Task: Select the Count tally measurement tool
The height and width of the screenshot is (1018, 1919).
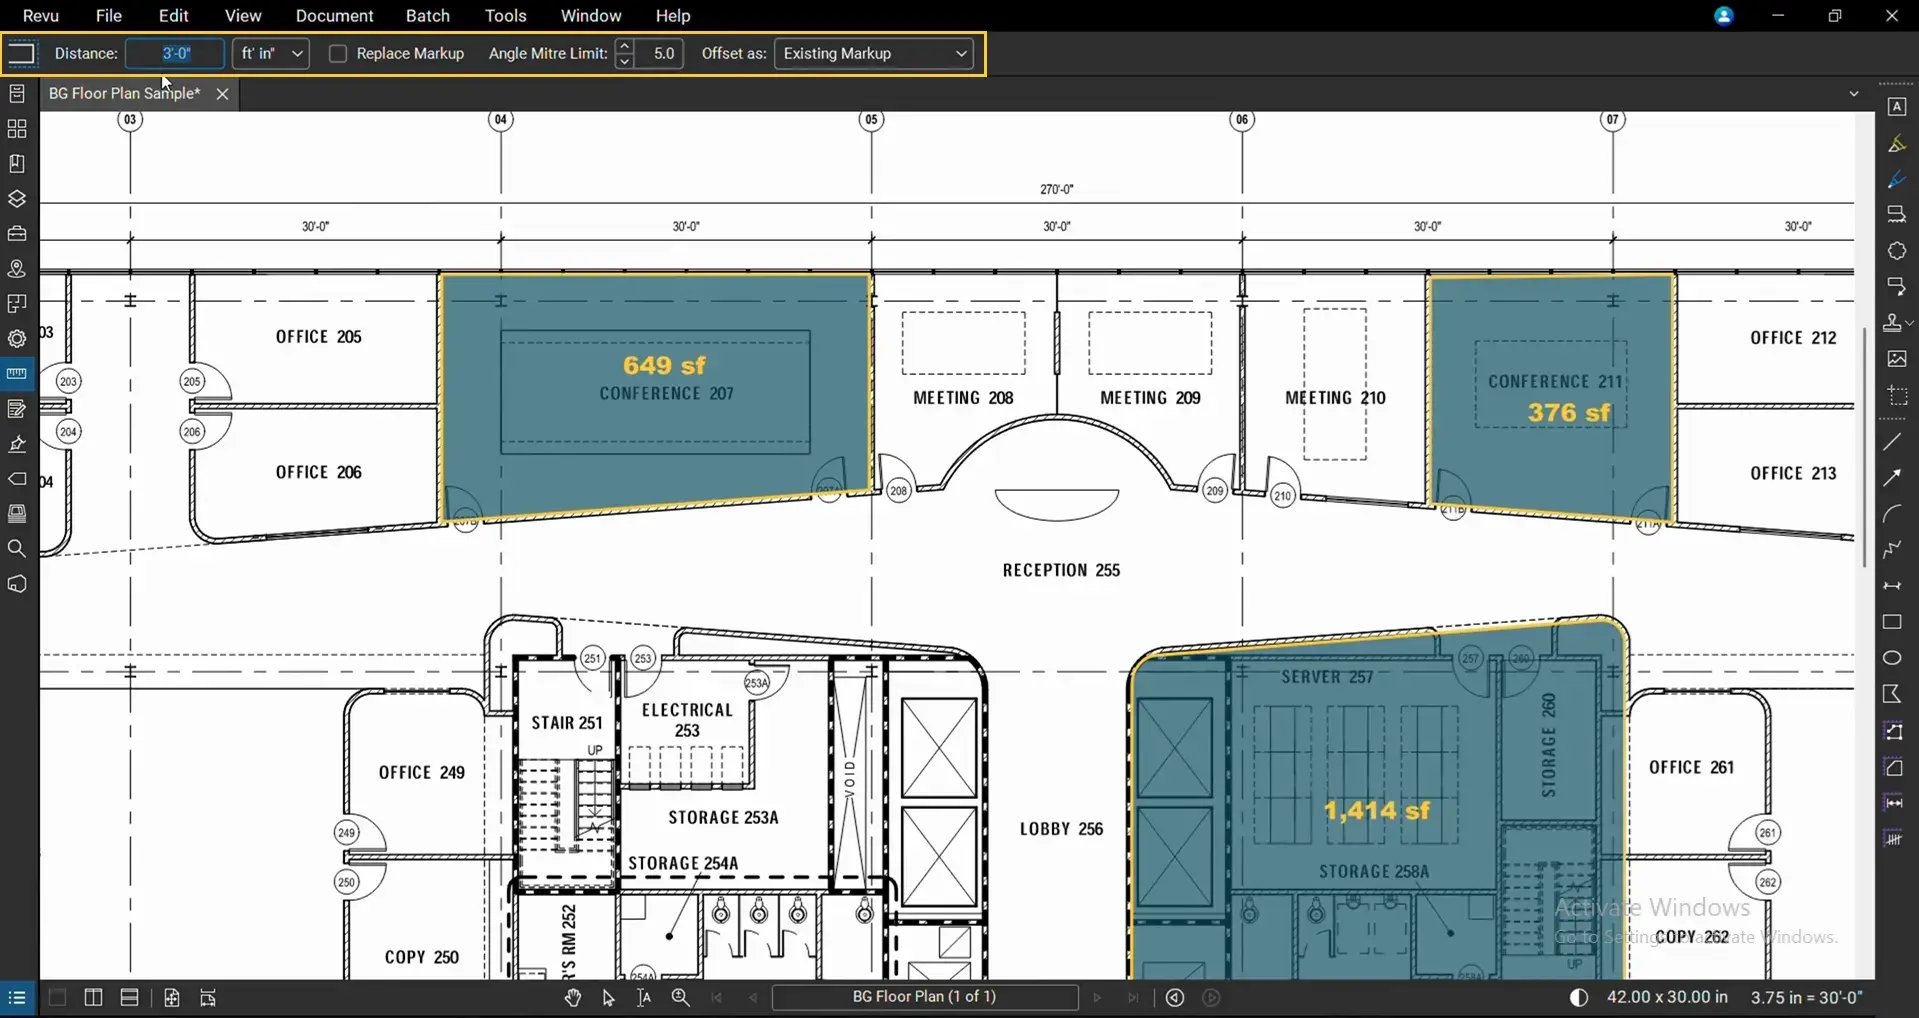Action: click(1893, 838)
